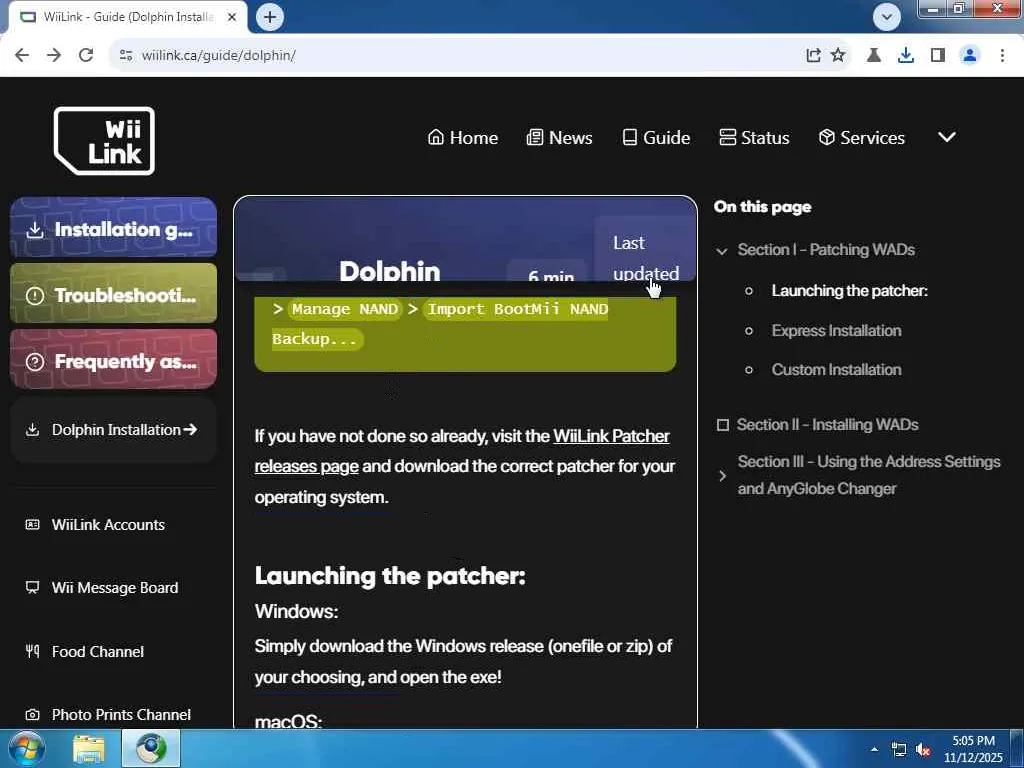The height and width of the screenshot is (768, 1024).
Task: Bookmark this page with the star
Action: 838,55
